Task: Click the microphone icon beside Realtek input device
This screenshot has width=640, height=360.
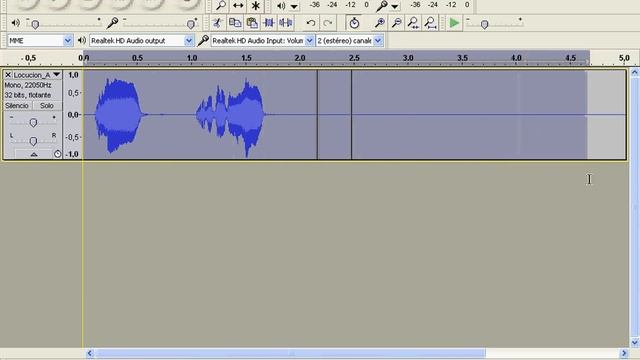Action: click(203, 40)
